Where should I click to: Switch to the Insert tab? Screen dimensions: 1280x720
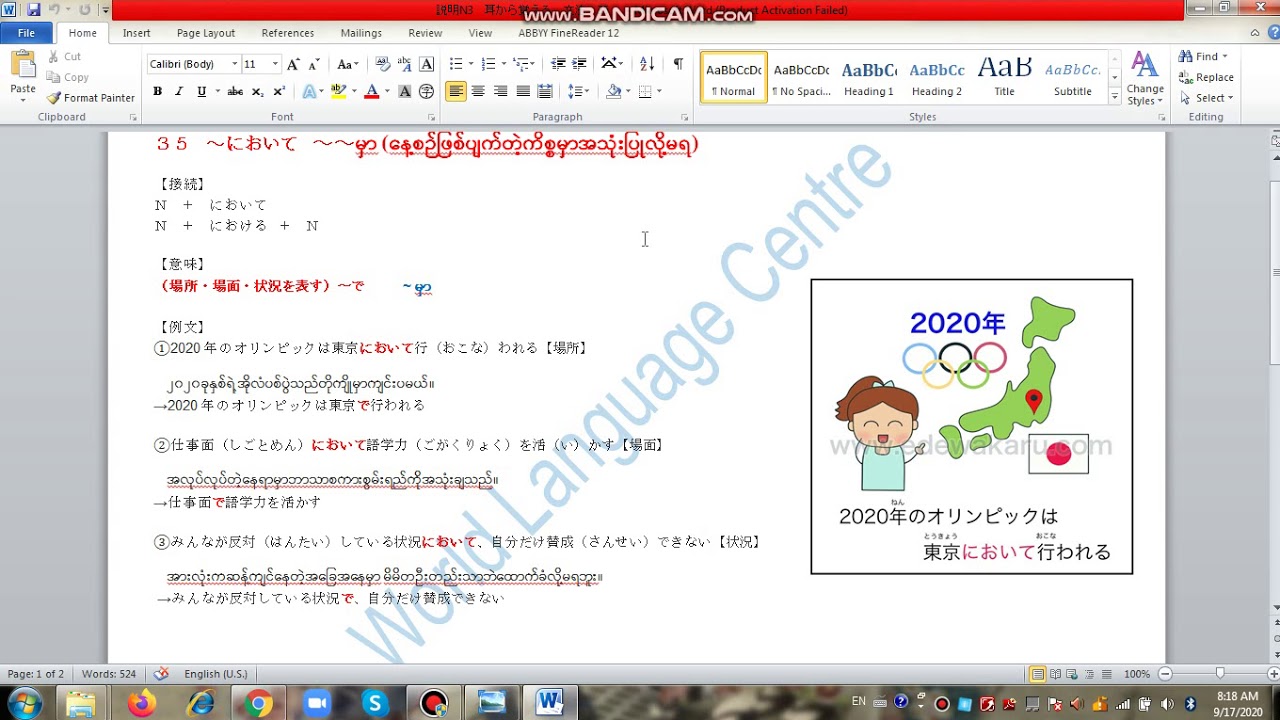(137, 33)
